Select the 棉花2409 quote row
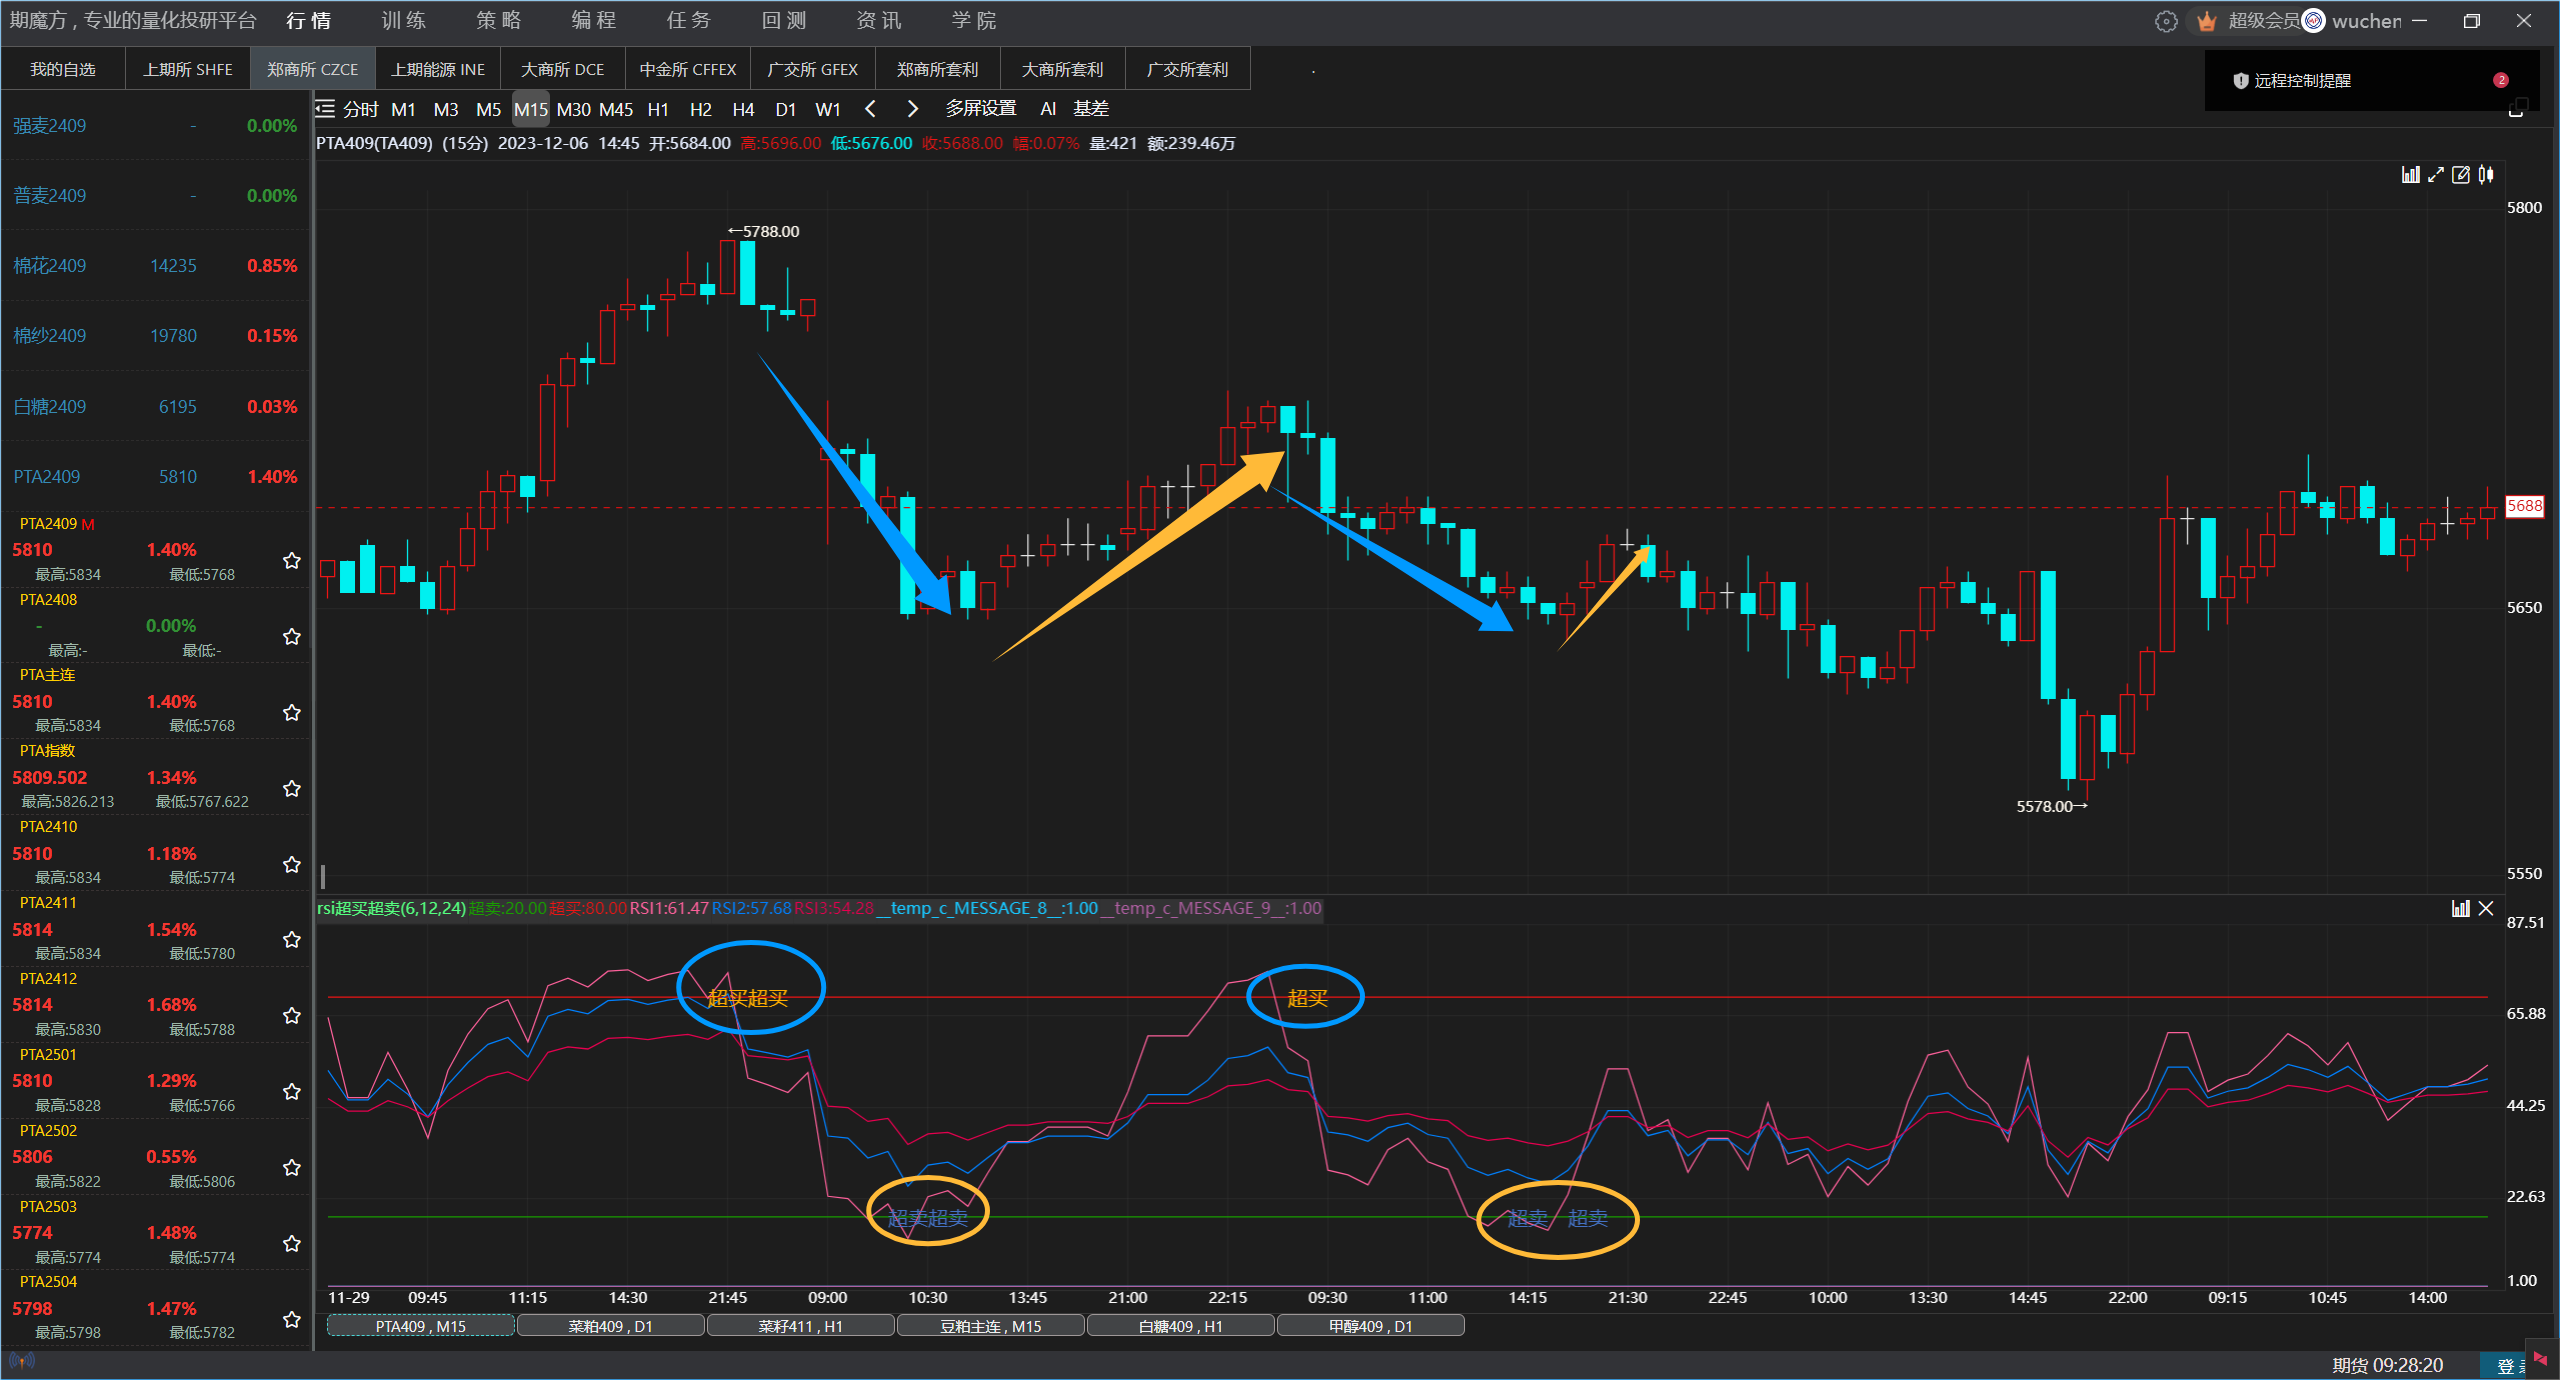Image resolution: width=2560 pixels, height=1380 pixels. [x=155, y=266]
